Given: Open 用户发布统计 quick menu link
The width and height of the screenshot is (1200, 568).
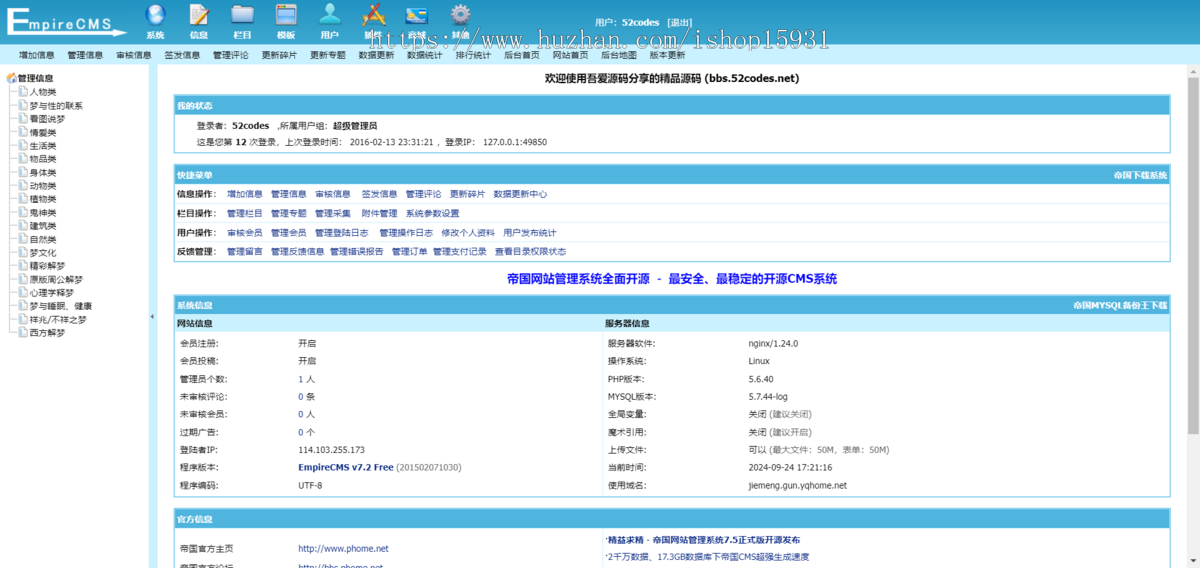Looking at the screenshot, I should pyautogui.click(x=530, y=232).
